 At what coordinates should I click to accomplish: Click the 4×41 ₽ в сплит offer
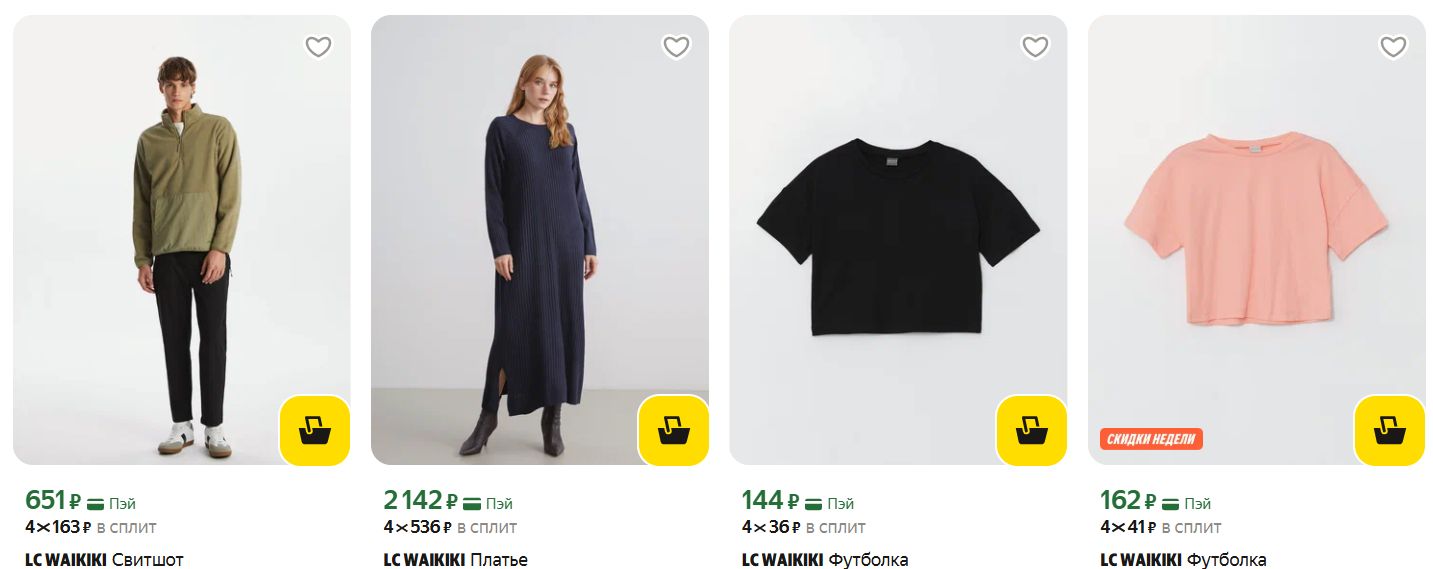pos(1160,527)
